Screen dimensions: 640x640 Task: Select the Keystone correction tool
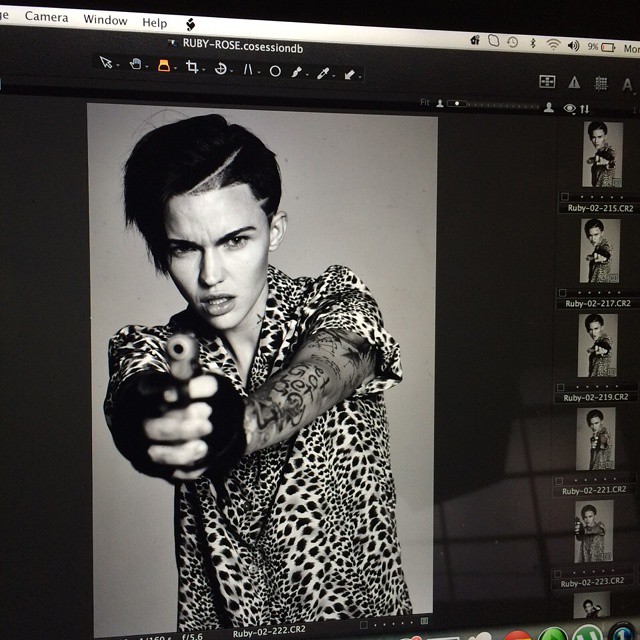click(x=249, y=70)
